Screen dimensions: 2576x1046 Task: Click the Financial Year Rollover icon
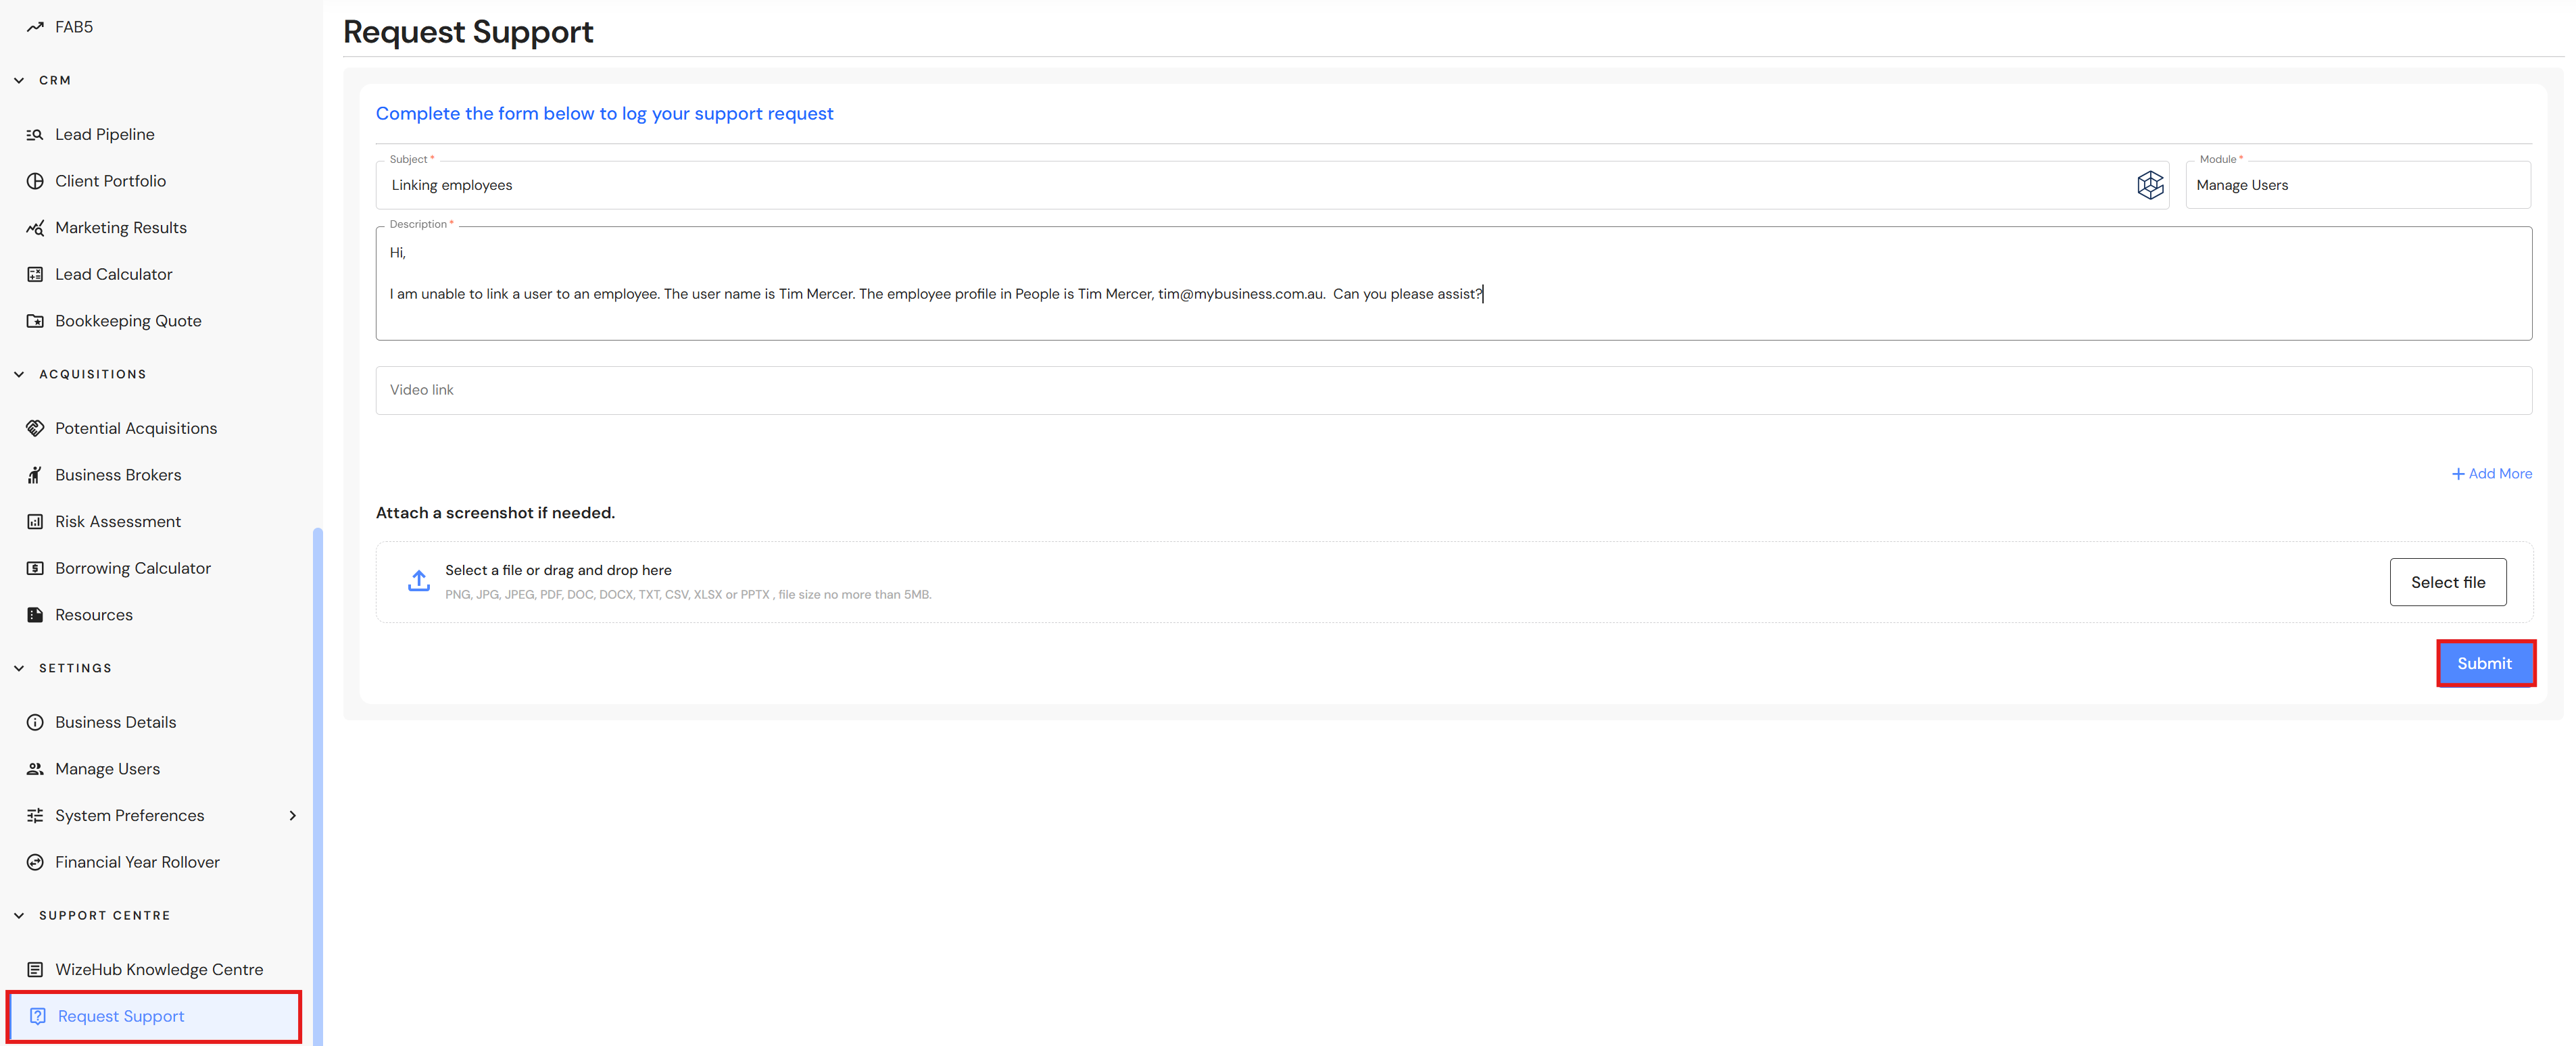35,862
